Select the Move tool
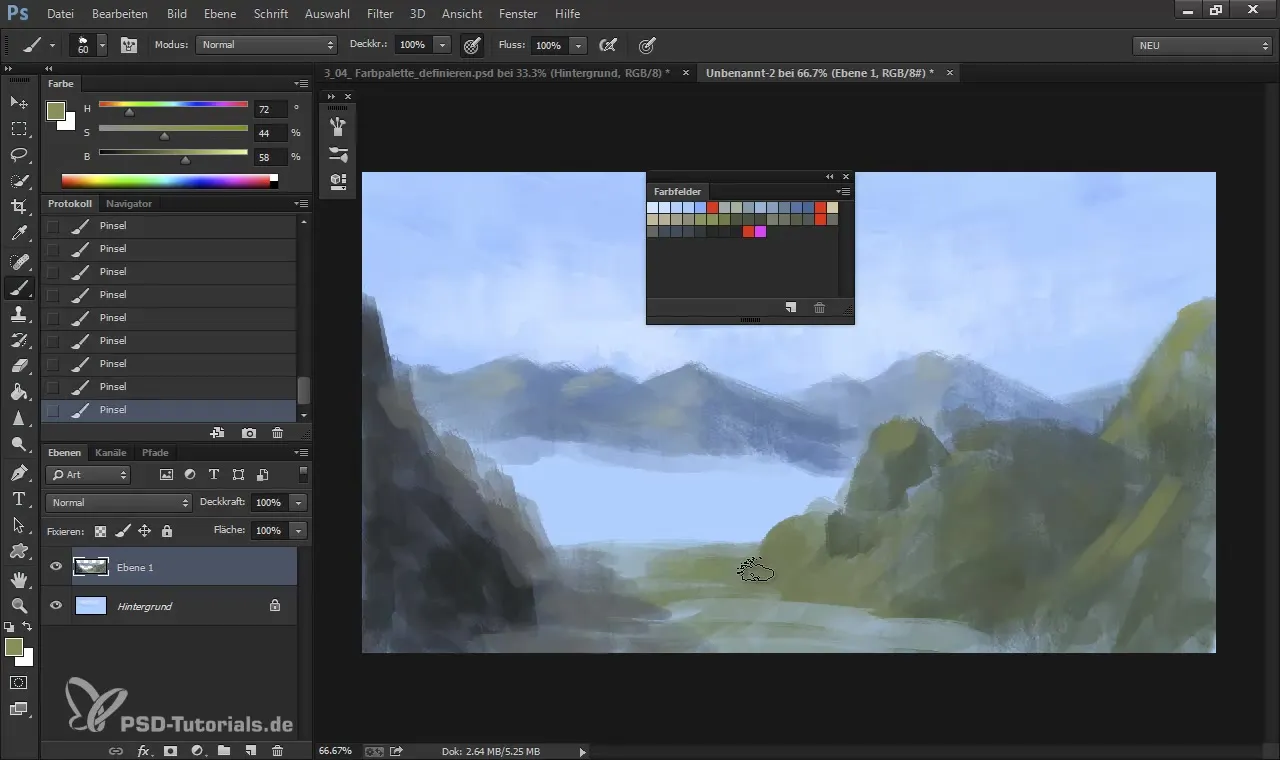The height and width of the screenshot is (760, 1280). (x=19, y=103)
